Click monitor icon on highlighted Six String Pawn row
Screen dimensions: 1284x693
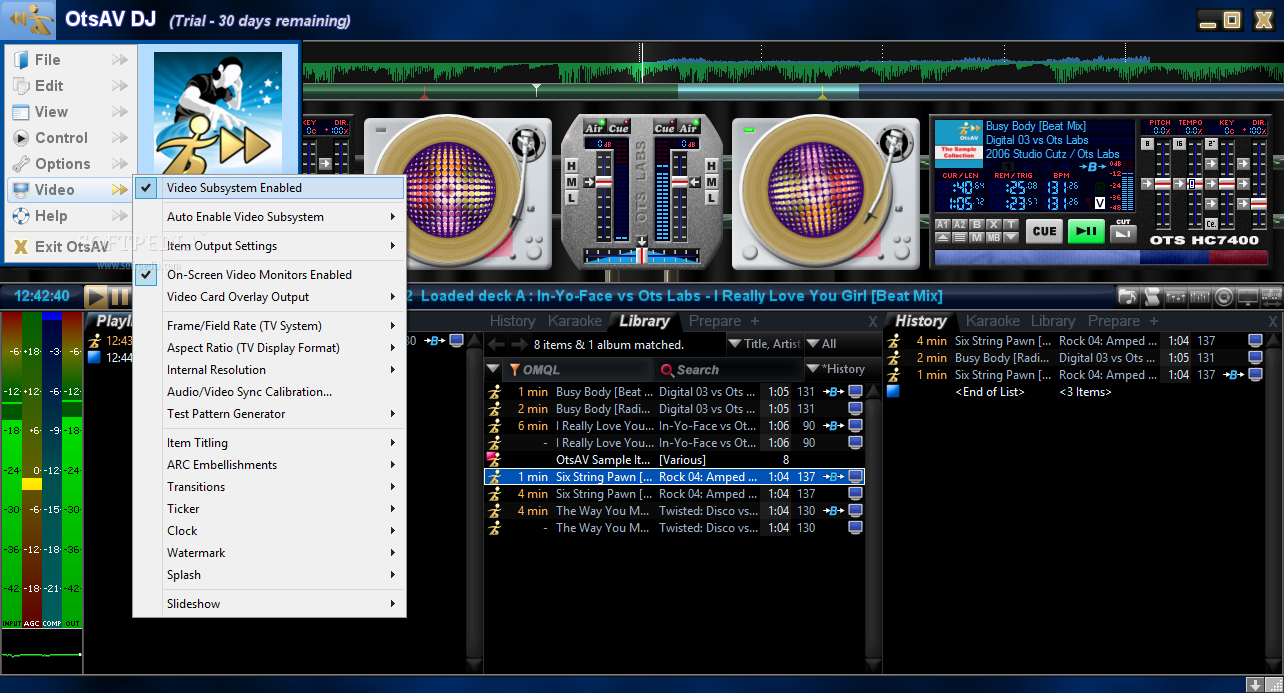(x=856, y=477)
